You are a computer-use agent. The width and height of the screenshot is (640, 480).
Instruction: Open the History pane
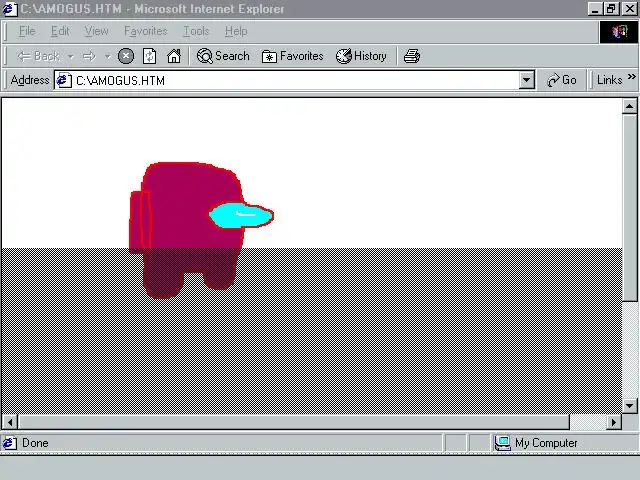pyautogui.click(x=361, y=56)
